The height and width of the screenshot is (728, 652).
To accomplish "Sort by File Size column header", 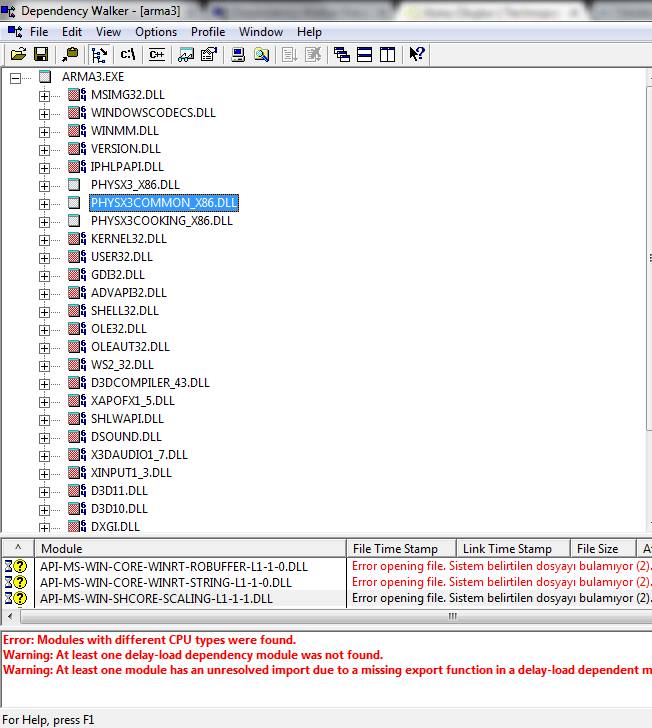I will click(603, 549).
